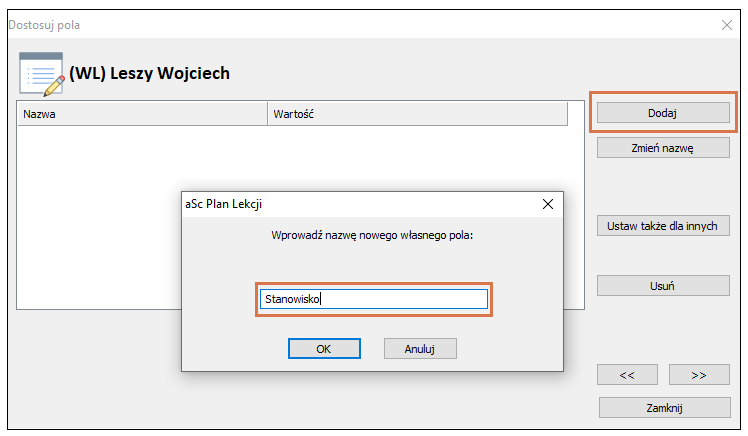Click the Wprowadź nazwę nowego własnego pola label
This screenshot has height=436, width=748.
tap(372, 235)
